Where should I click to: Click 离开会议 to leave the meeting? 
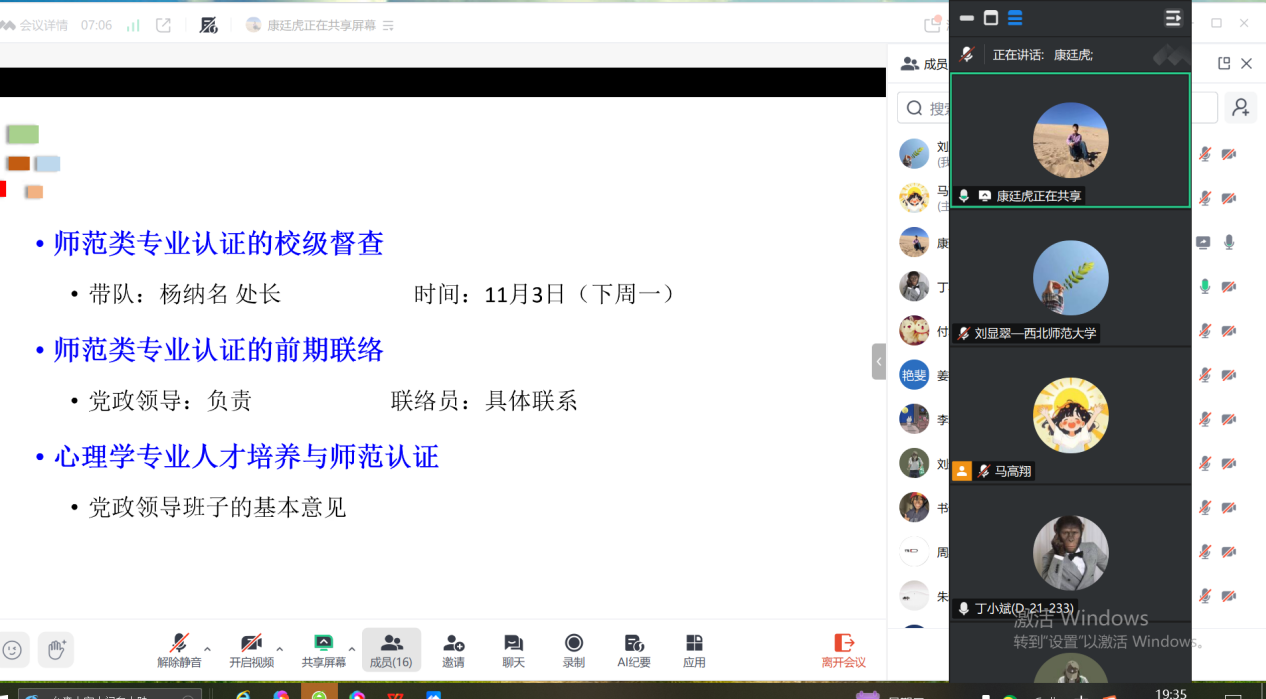tap(843, 649)
